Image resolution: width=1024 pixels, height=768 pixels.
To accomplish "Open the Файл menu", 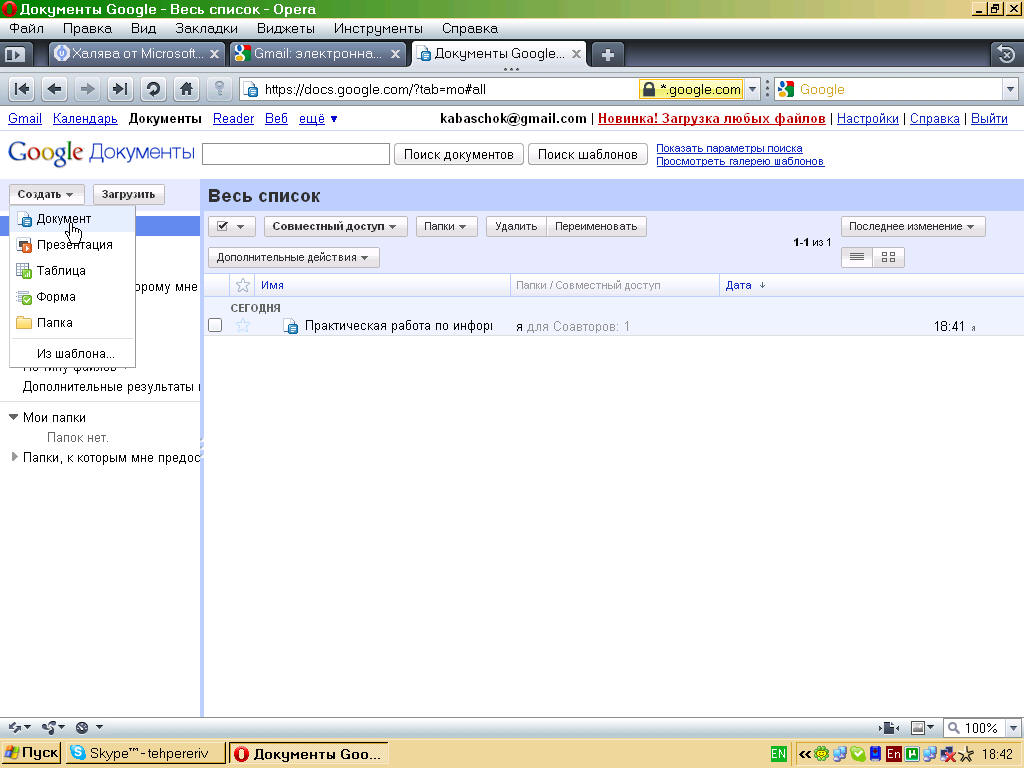I will coord(27,28).
